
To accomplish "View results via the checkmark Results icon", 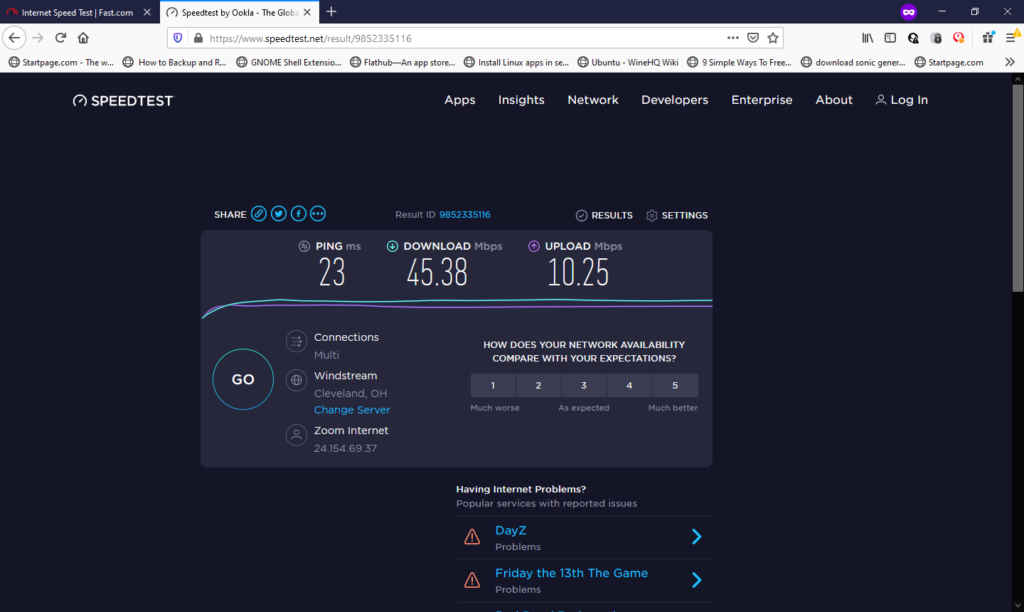I will [581, 215].
